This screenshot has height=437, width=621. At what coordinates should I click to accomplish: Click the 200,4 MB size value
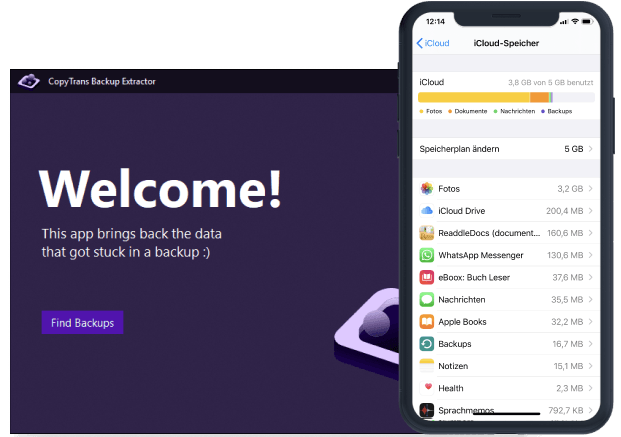coord(565,211)
